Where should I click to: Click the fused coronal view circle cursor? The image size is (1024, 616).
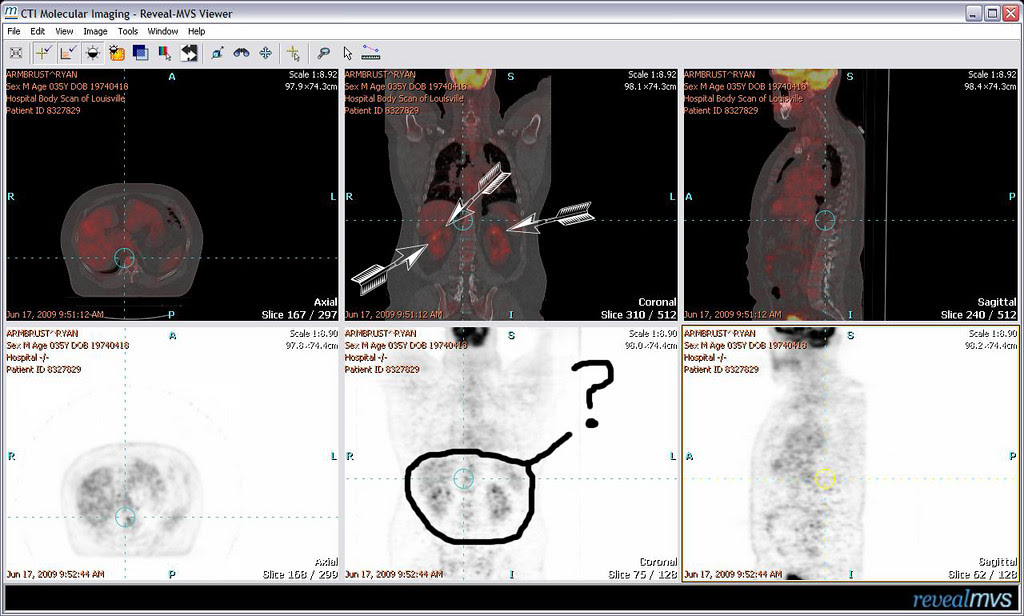pos(463,220)
